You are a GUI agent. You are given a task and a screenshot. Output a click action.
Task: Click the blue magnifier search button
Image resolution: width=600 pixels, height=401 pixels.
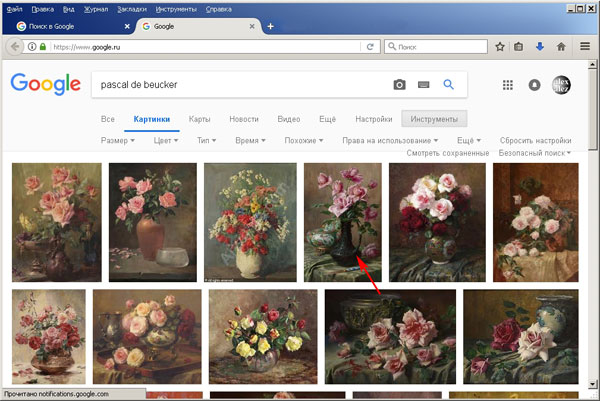(448, 84)
